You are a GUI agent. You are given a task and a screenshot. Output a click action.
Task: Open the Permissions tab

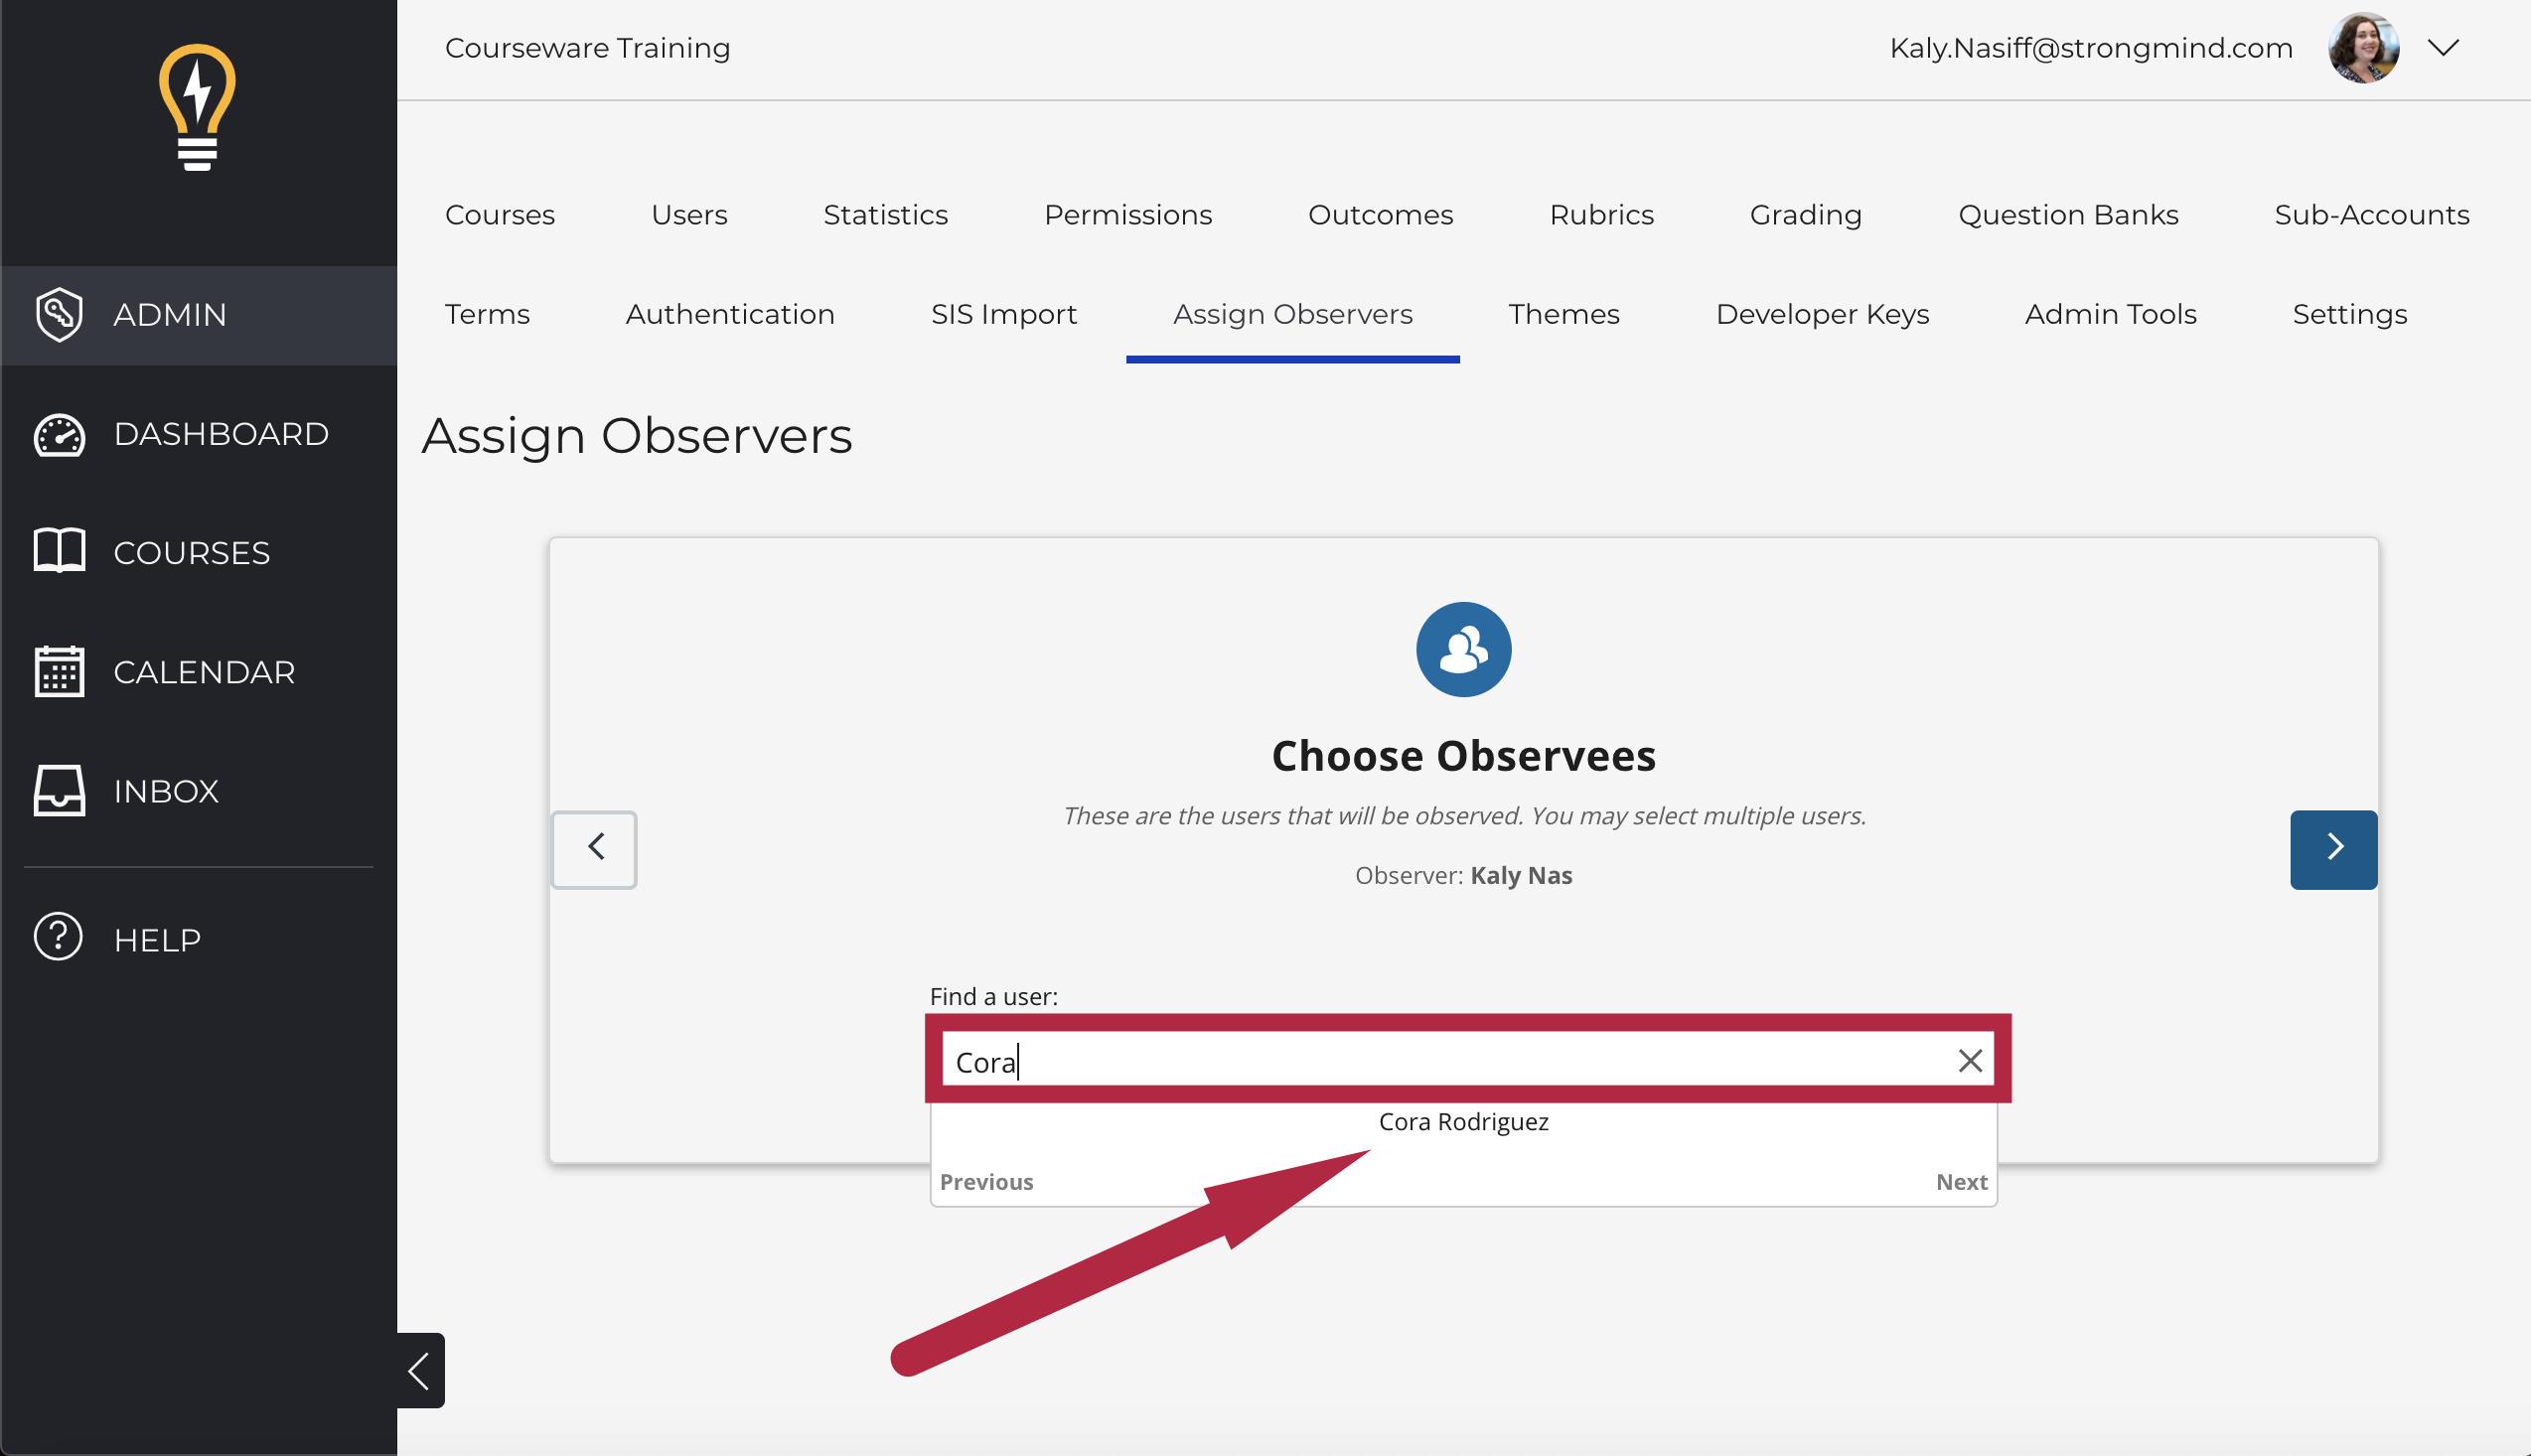tap(1128, 214)
